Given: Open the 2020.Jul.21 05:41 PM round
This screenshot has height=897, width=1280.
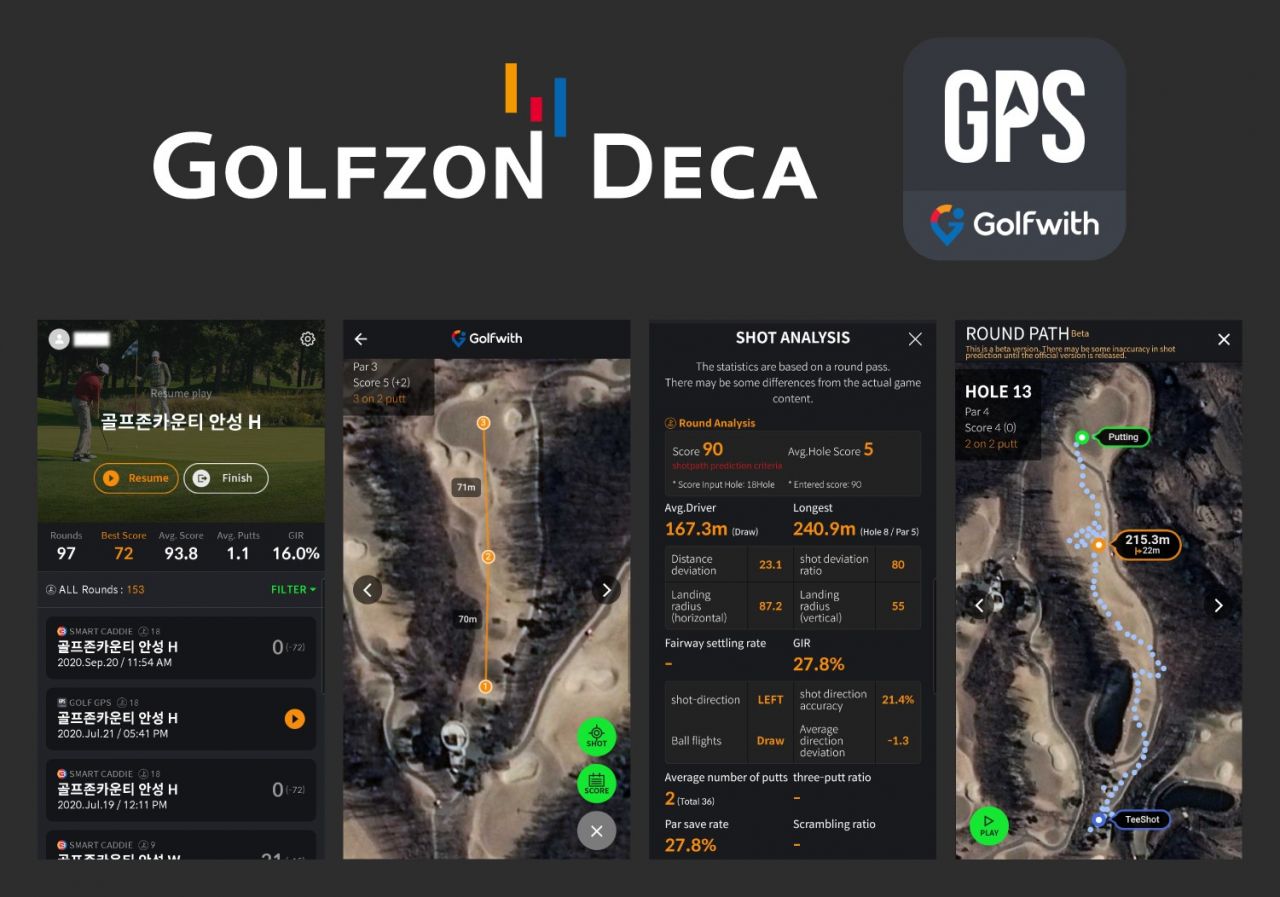Looking at the screenshot, I should (181, 719).
